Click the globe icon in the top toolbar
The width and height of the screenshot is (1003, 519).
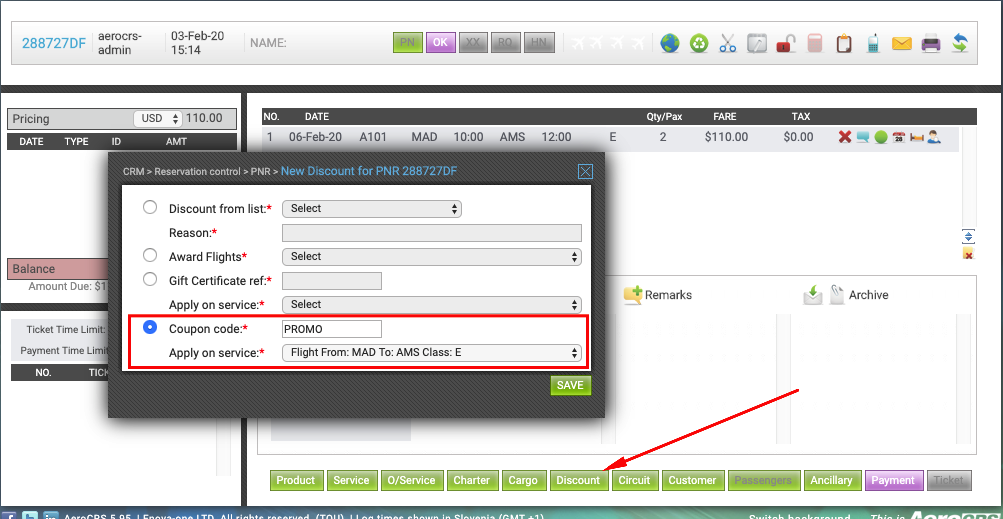(x=670, y=44)
